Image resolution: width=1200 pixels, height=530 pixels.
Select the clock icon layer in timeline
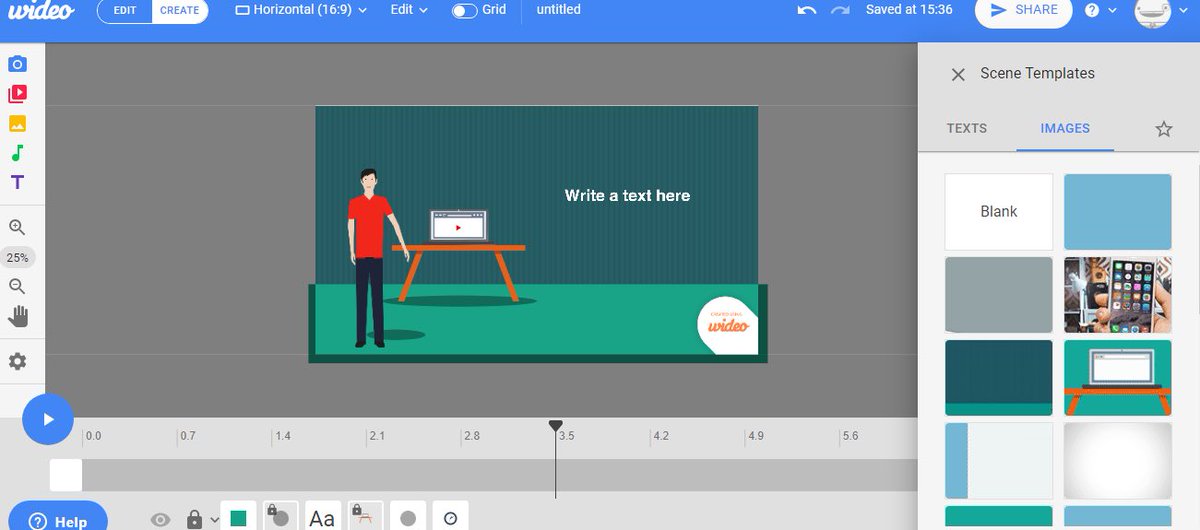click(450, 517)
